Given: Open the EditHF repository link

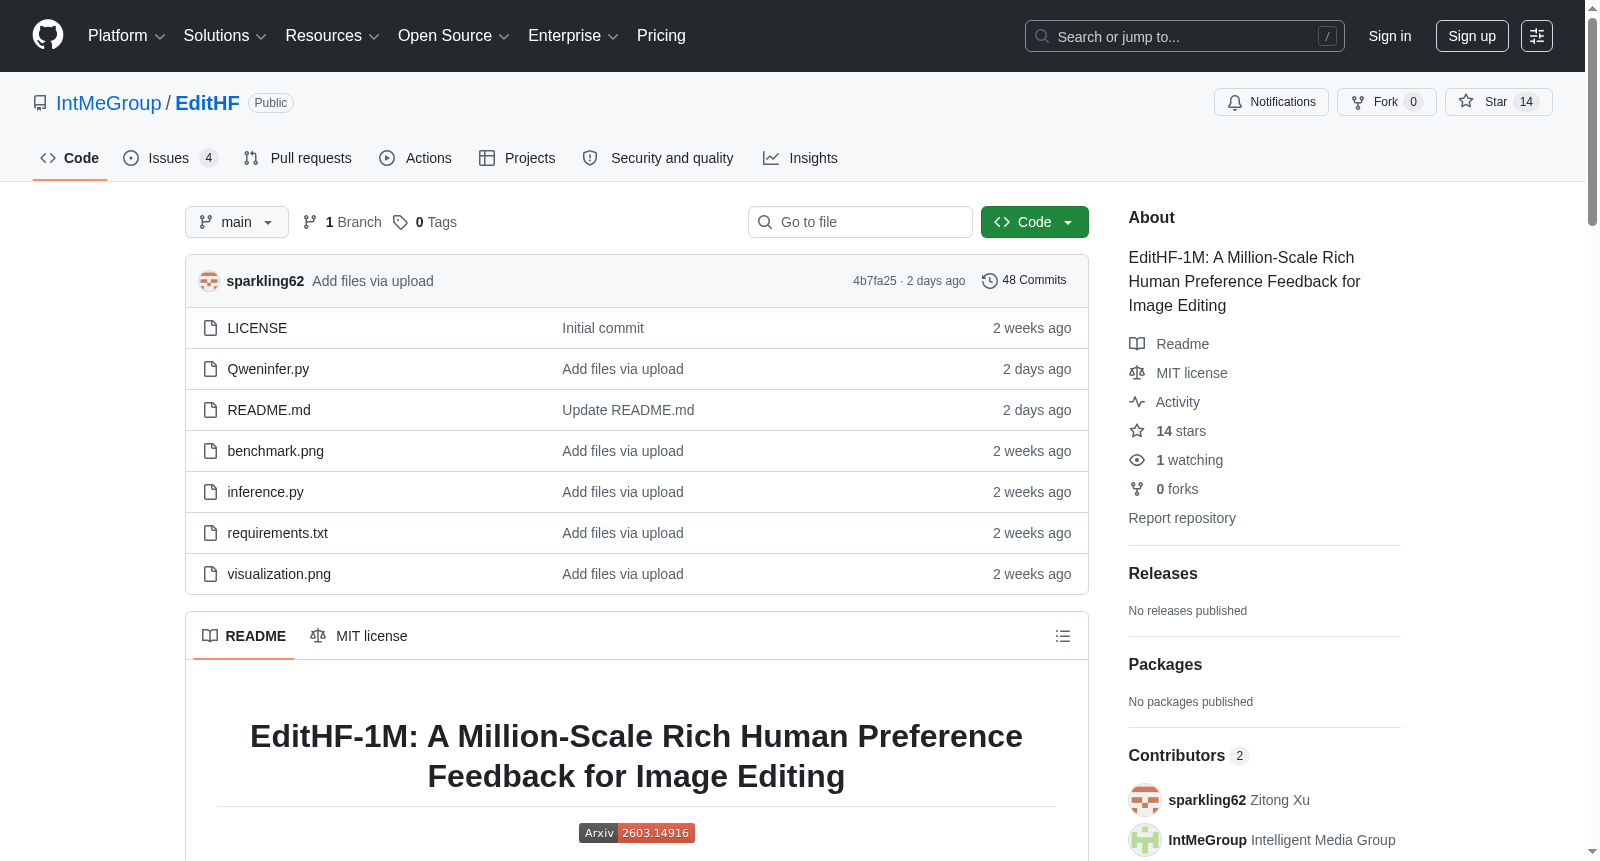Looking at the screenshot, I should pos(207,103).
